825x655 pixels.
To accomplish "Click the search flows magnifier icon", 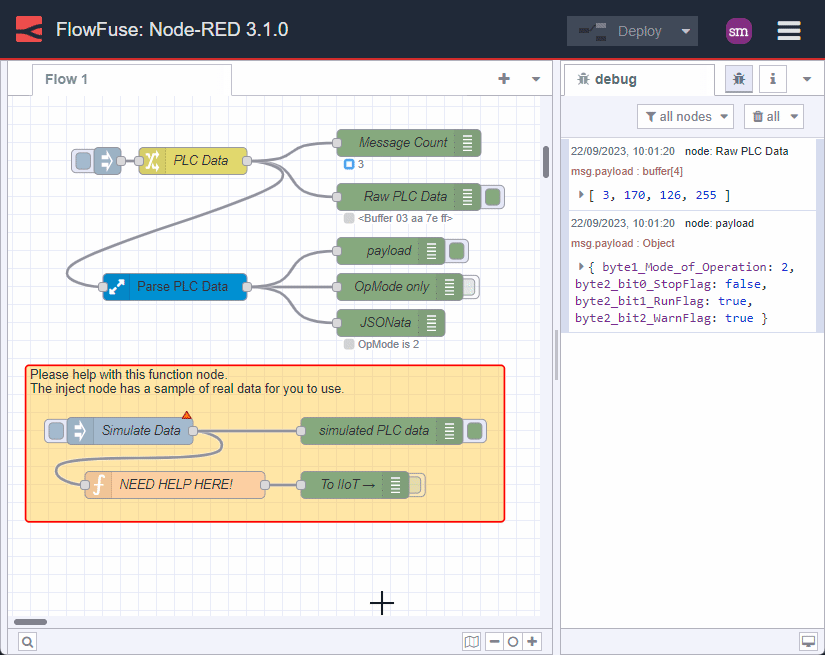I will pyautogui.click(x=27, y=642).
